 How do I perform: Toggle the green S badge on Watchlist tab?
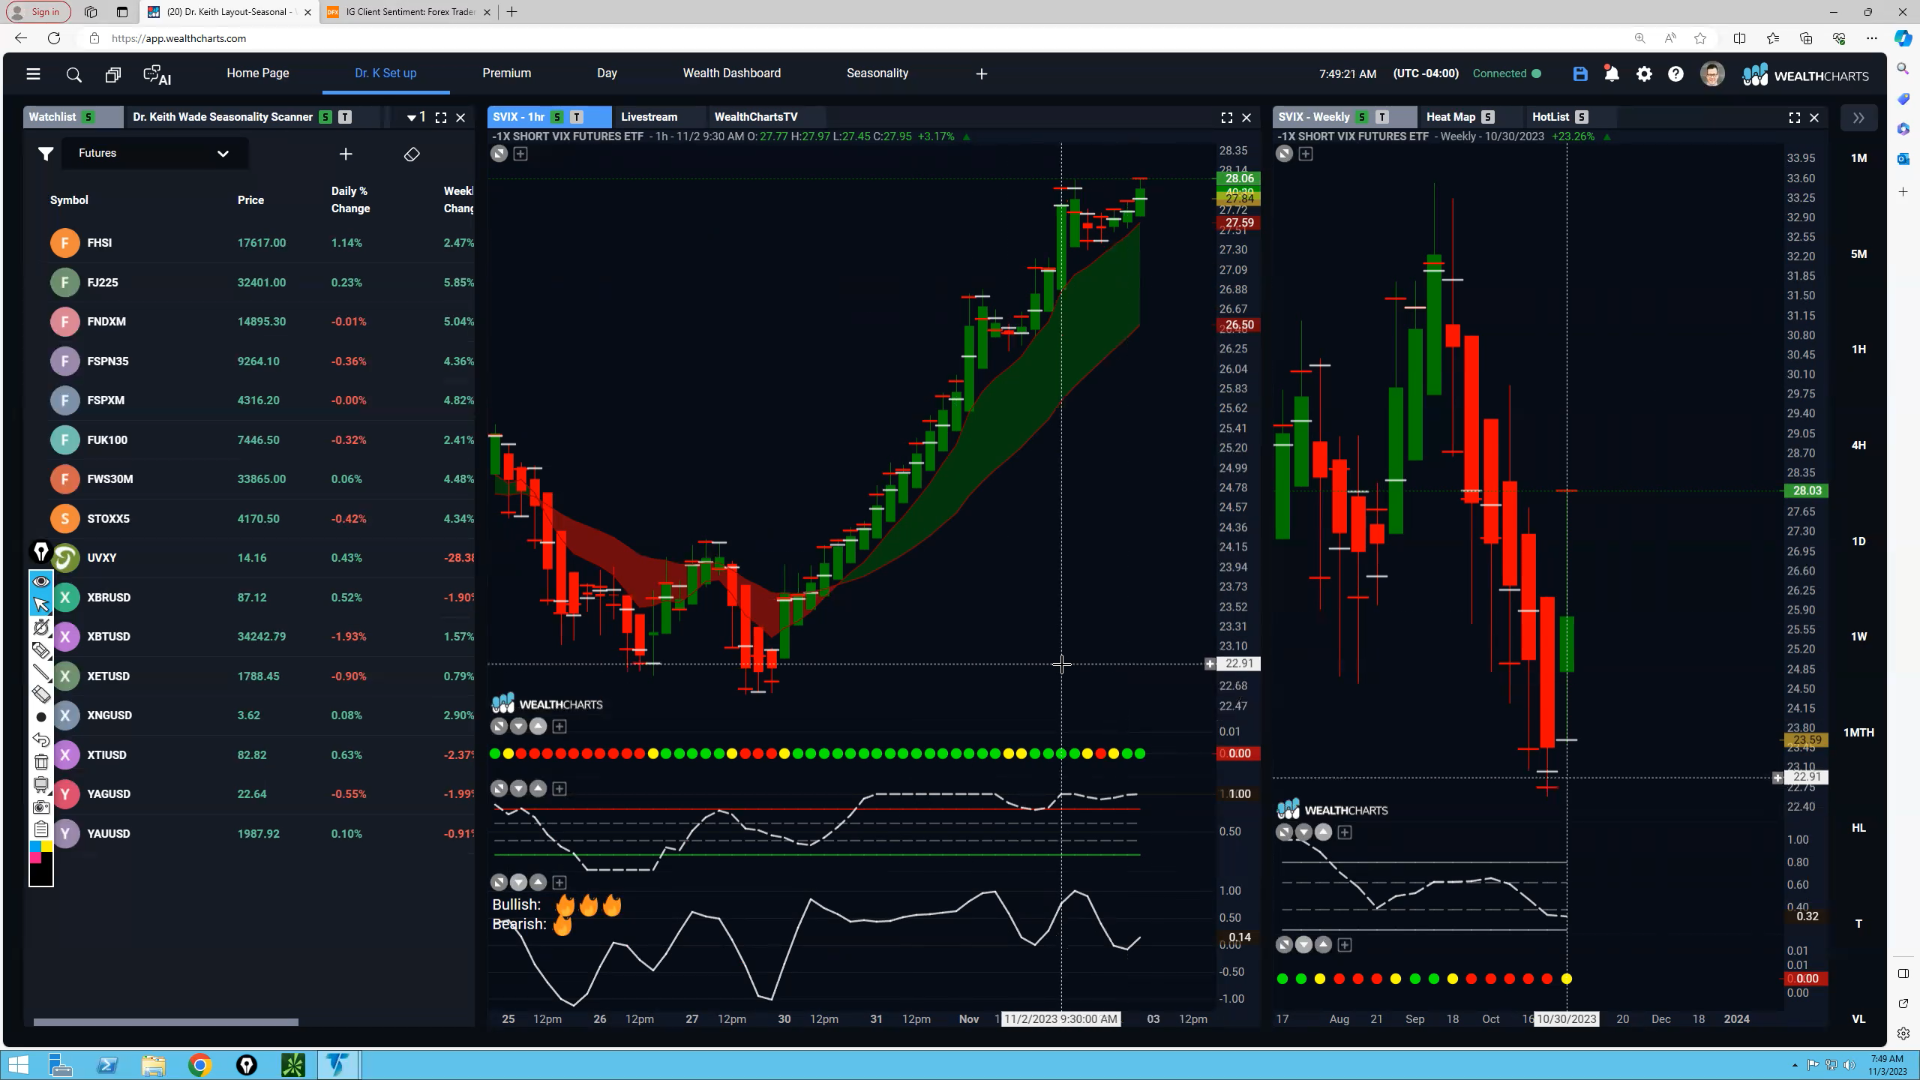tap(89, 117)
